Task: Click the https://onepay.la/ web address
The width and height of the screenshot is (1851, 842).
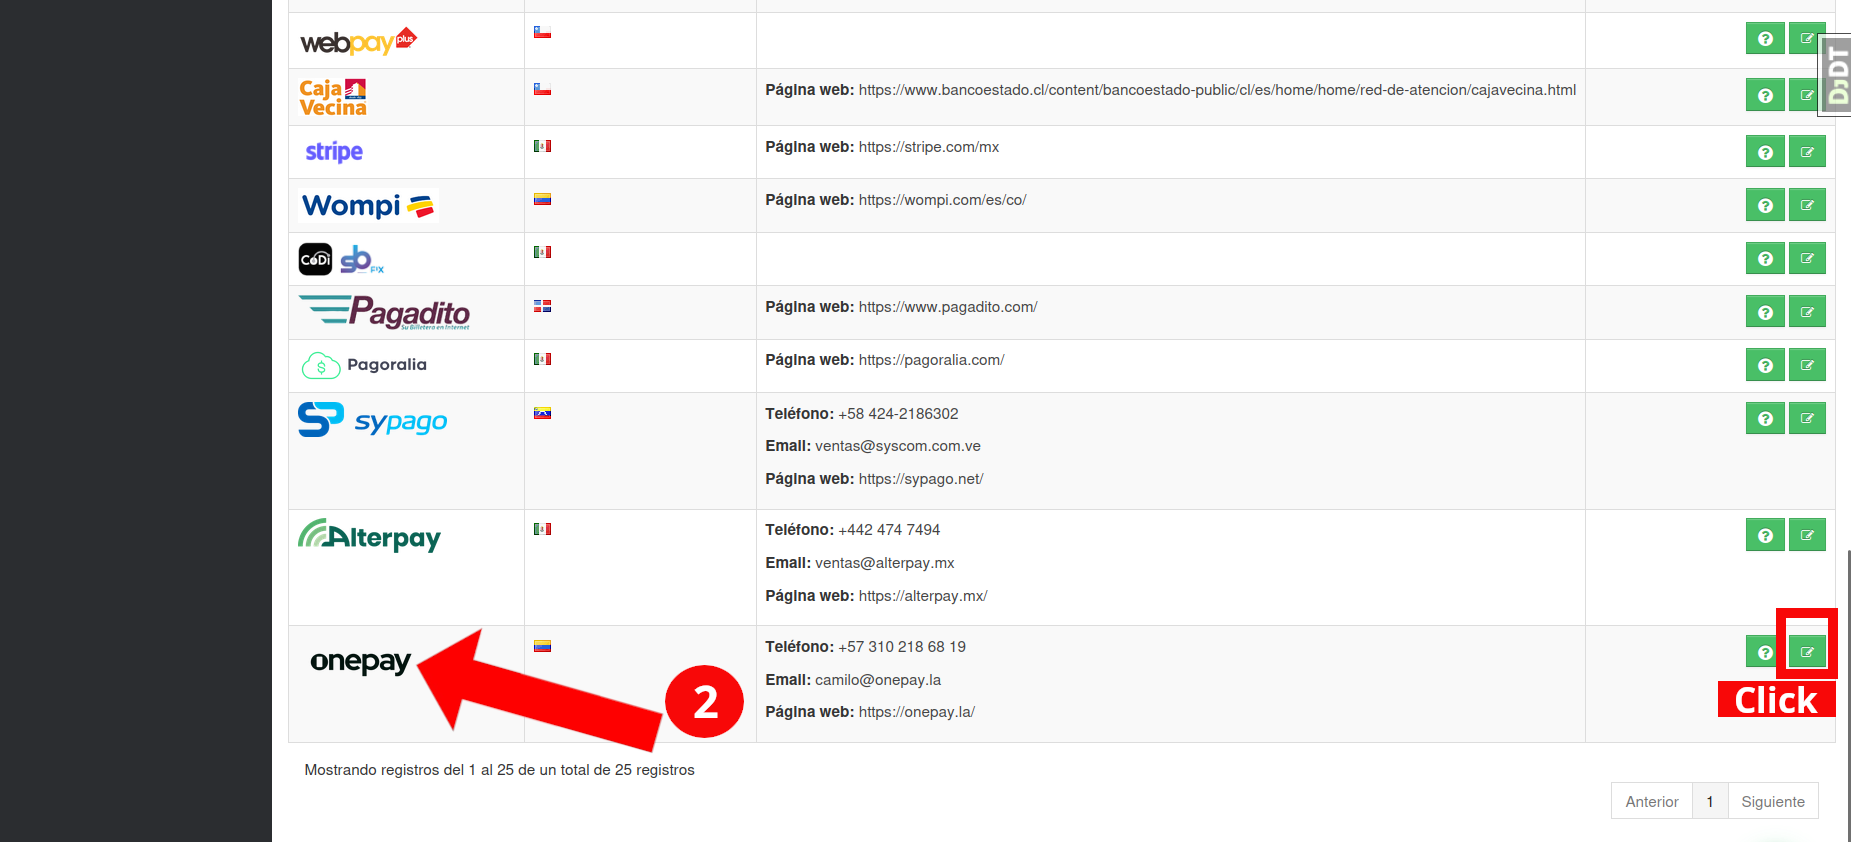Action: (916, 712)
